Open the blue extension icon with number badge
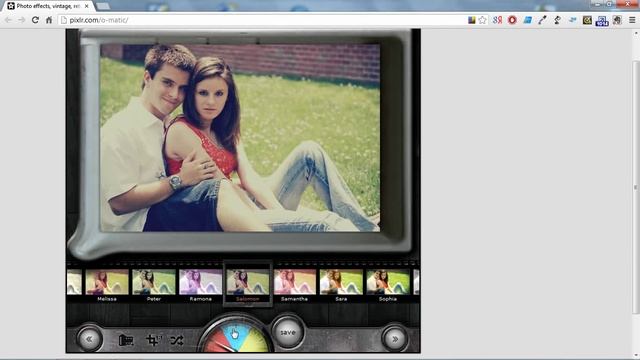This screenshot has height=360, width=640. (602, 20)
